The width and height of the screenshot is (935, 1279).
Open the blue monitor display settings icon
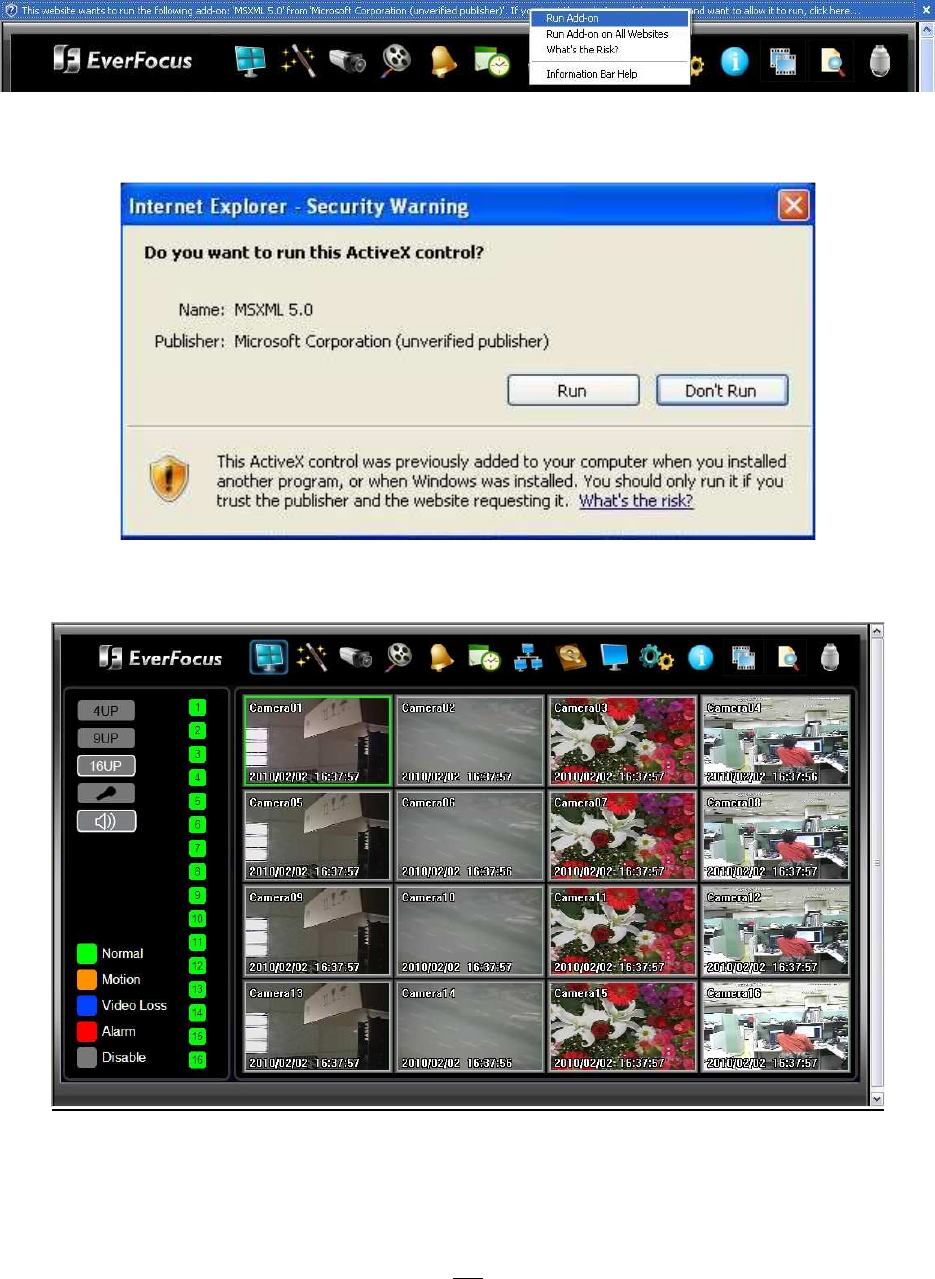tap(614, 657)
